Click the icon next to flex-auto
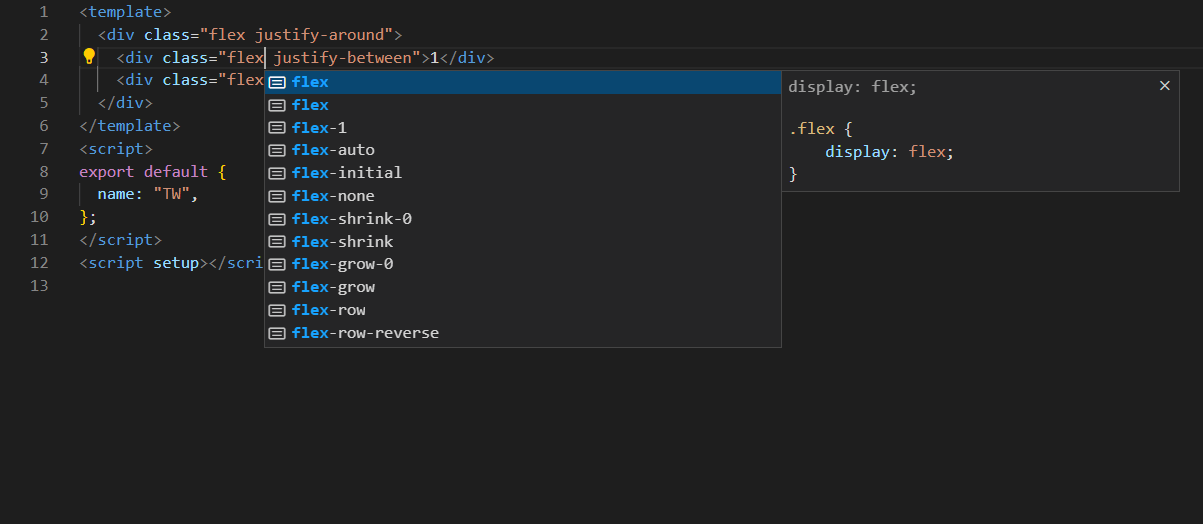 [277, 150]
